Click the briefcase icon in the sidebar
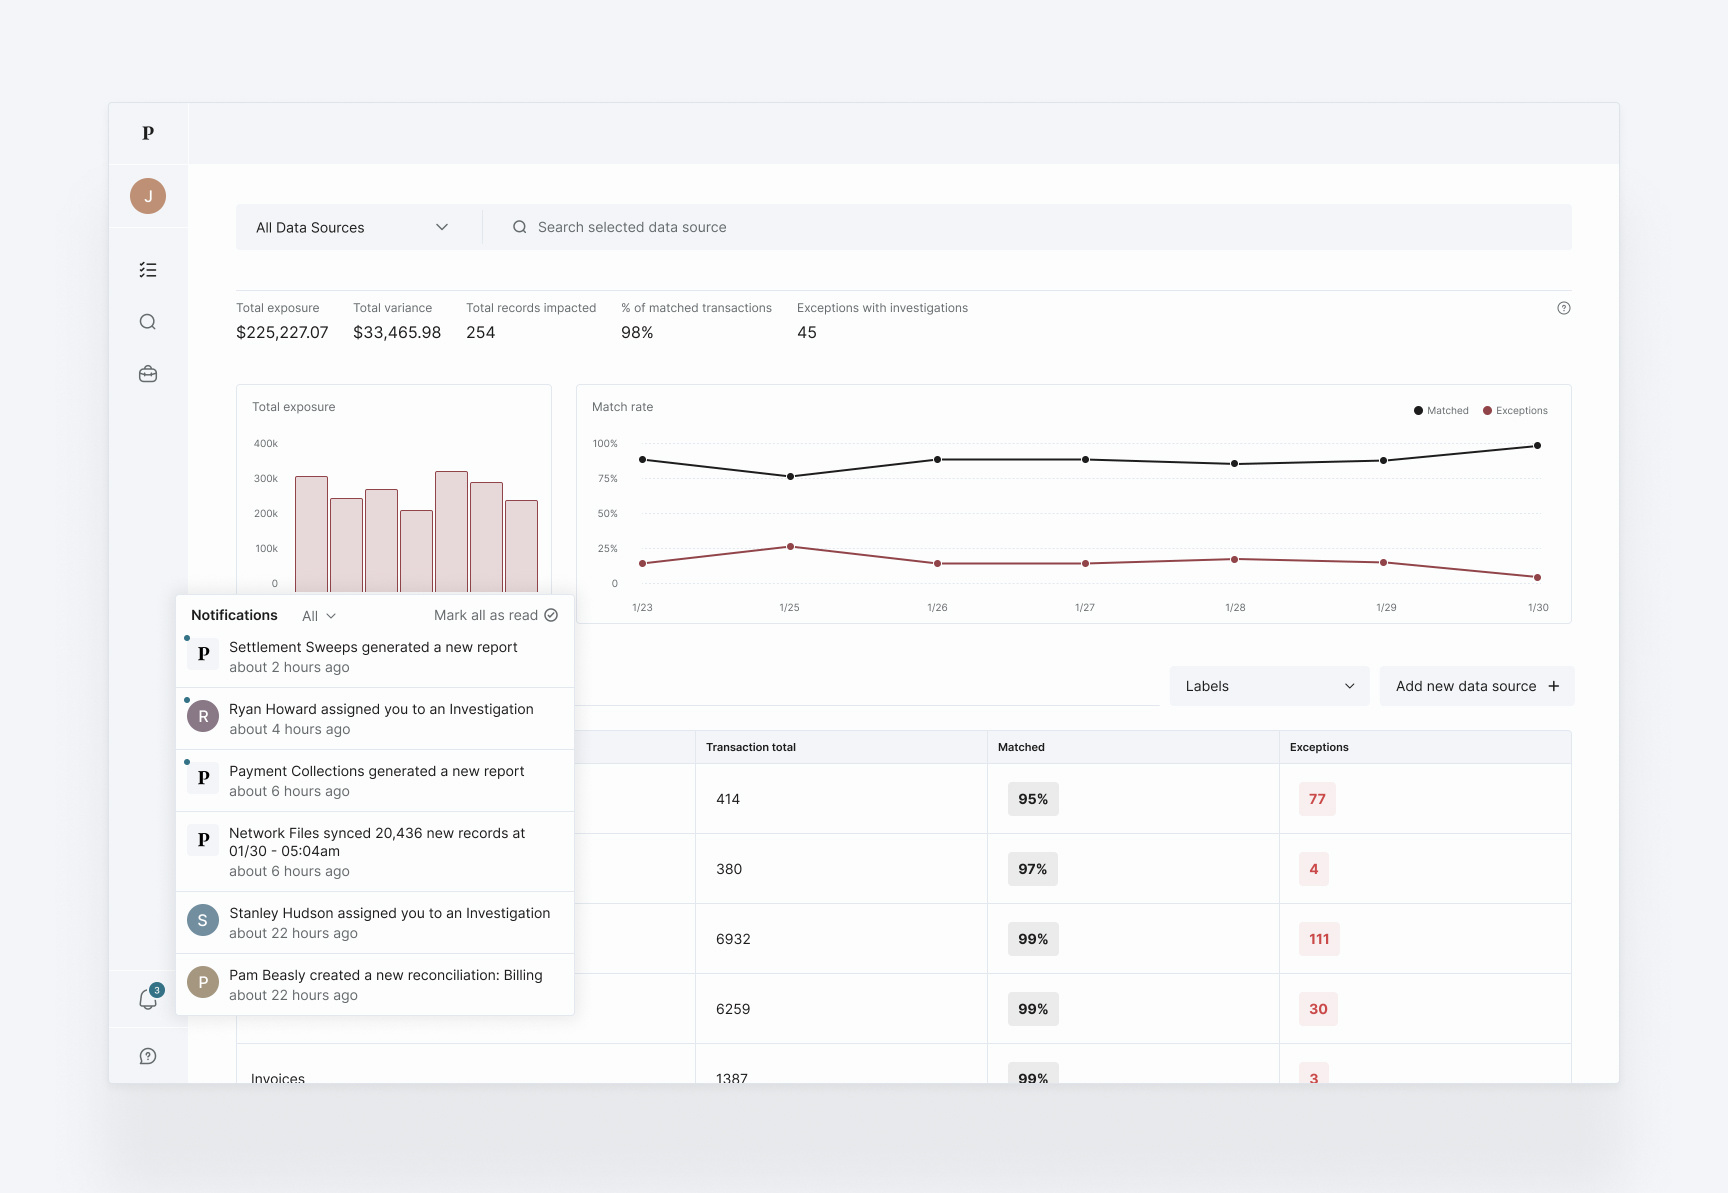Image resolution: width=1728 pixels, height=1193 pixels. pyautogui.click(x=147, y=373)
